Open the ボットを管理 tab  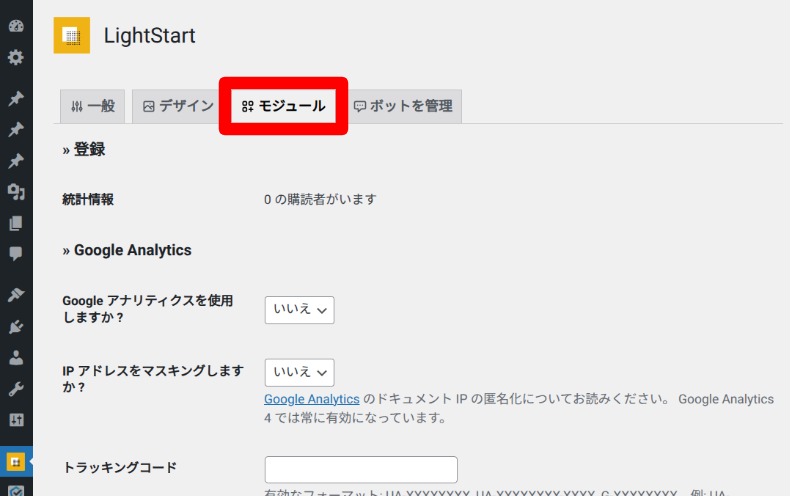tap(403, 106)
